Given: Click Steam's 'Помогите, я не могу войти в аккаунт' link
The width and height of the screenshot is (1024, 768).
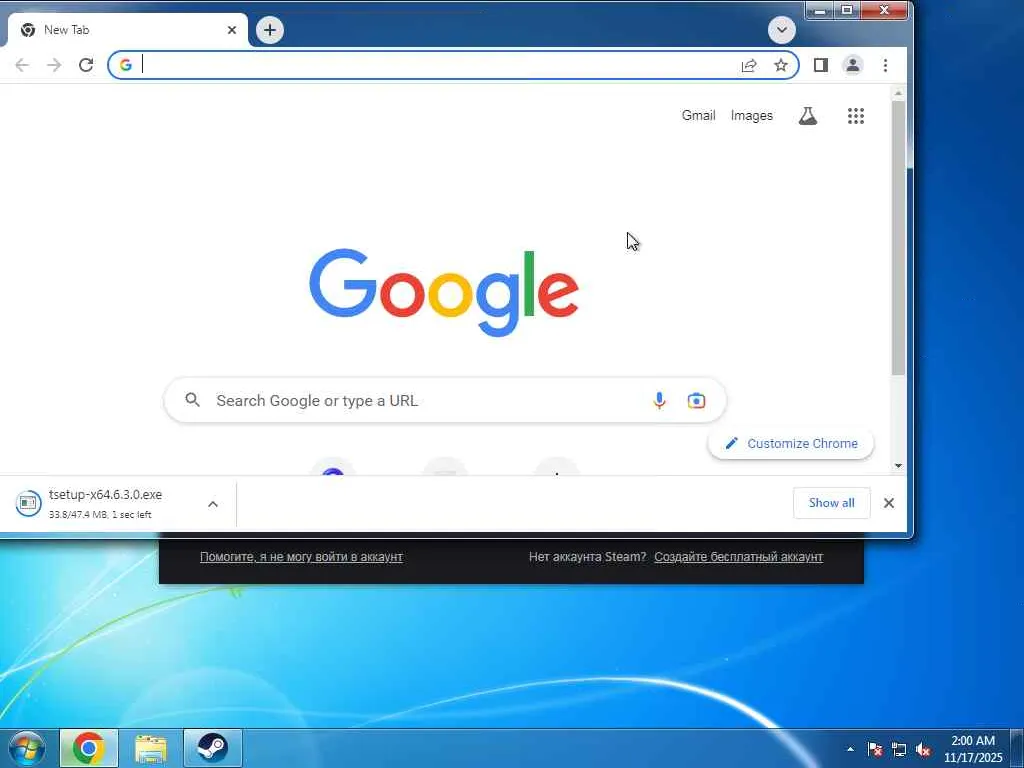Looking at the screenshot, I should 301,557.
